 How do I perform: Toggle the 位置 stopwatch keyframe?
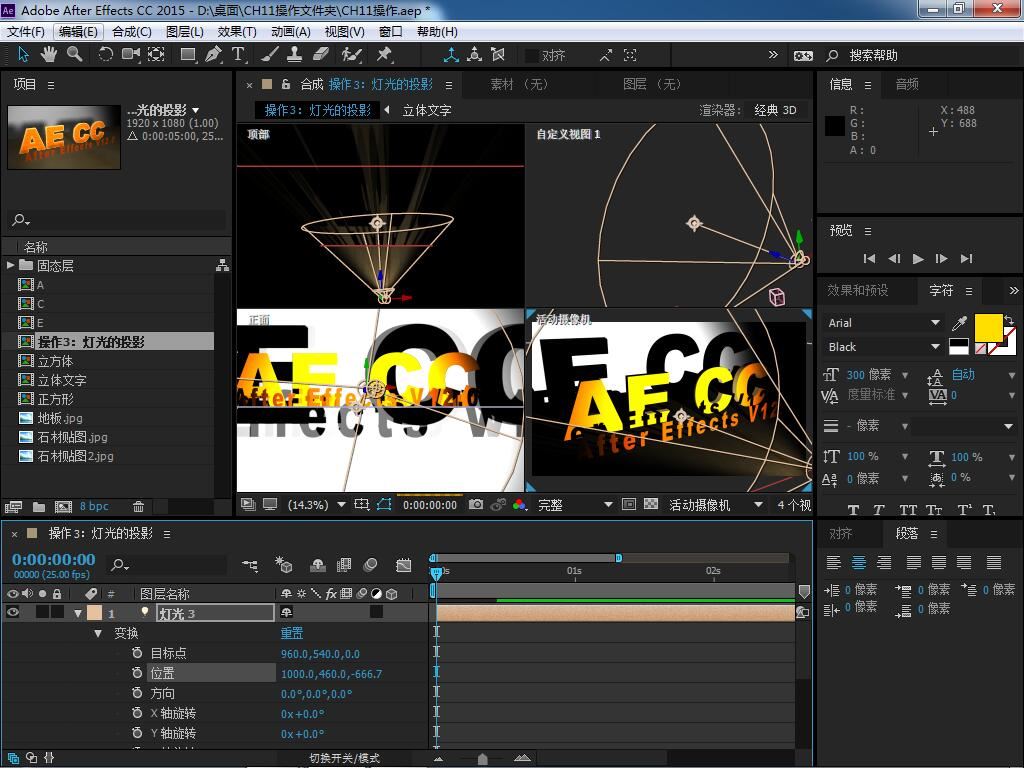tap(137, 673)
